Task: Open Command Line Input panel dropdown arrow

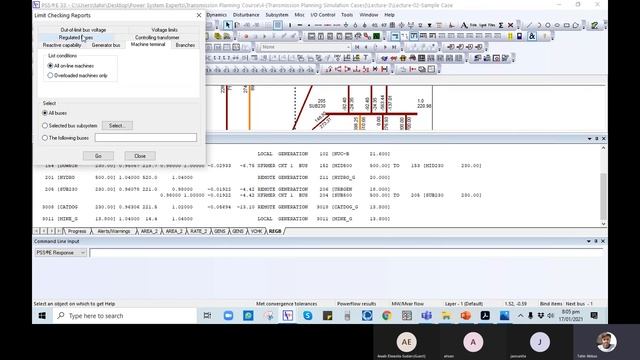Action: [589, 241]
